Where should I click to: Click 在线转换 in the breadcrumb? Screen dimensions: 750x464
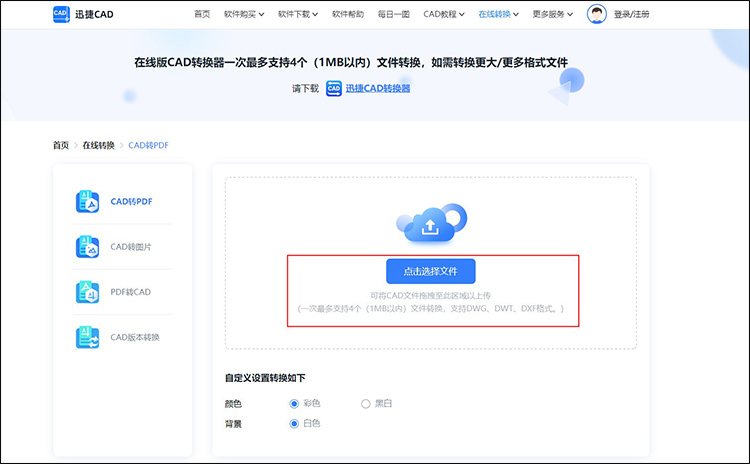coord(99,145)
